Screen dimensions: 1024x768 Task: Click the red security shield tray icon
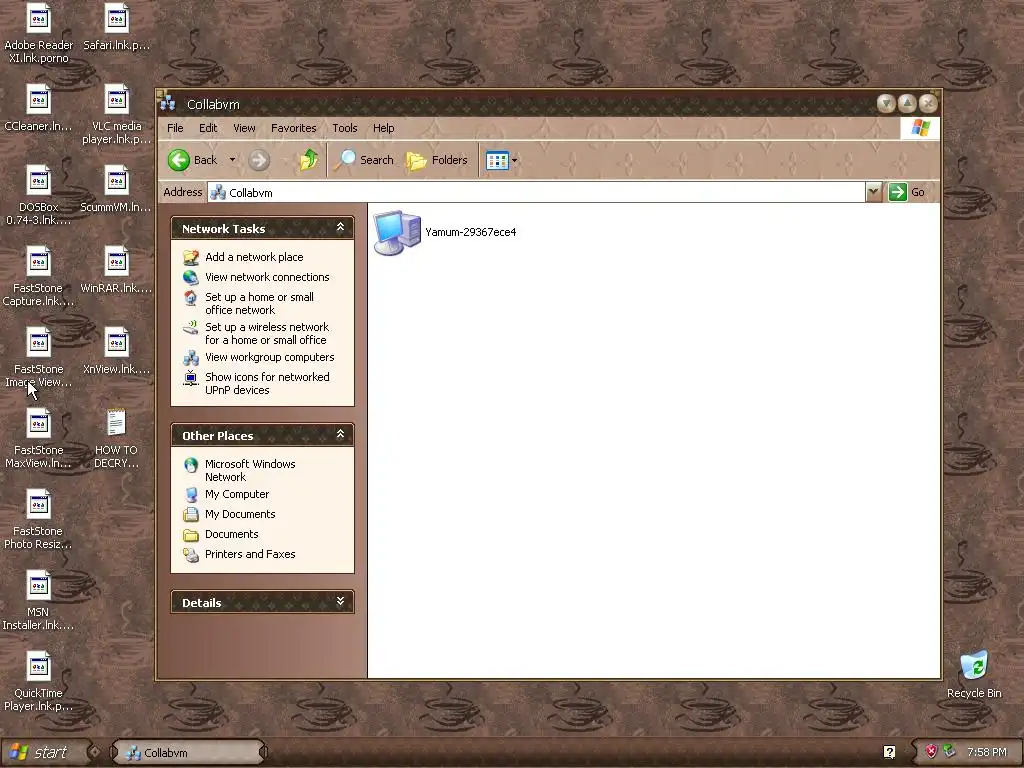click(x=931, y=752)
